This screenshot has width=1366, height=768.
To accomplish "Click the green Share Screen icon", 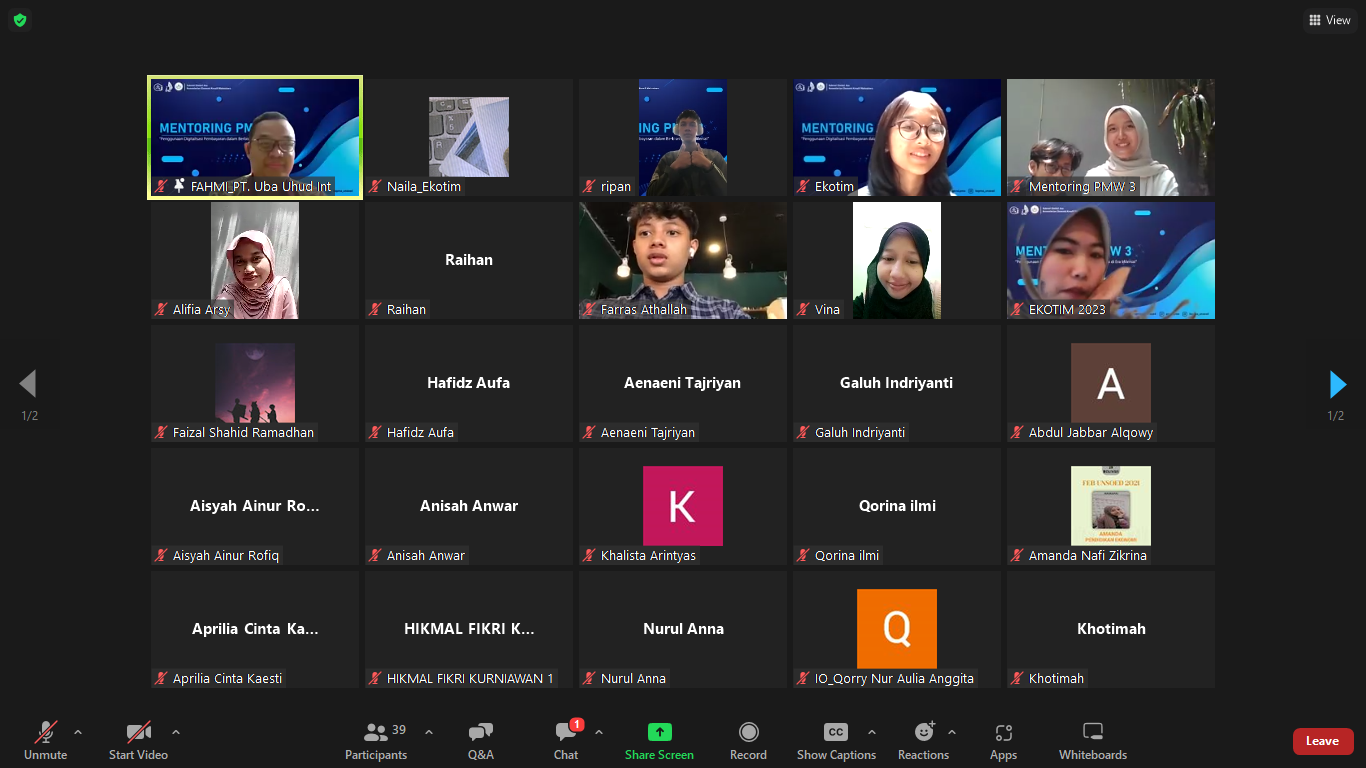I will point(659,732).
